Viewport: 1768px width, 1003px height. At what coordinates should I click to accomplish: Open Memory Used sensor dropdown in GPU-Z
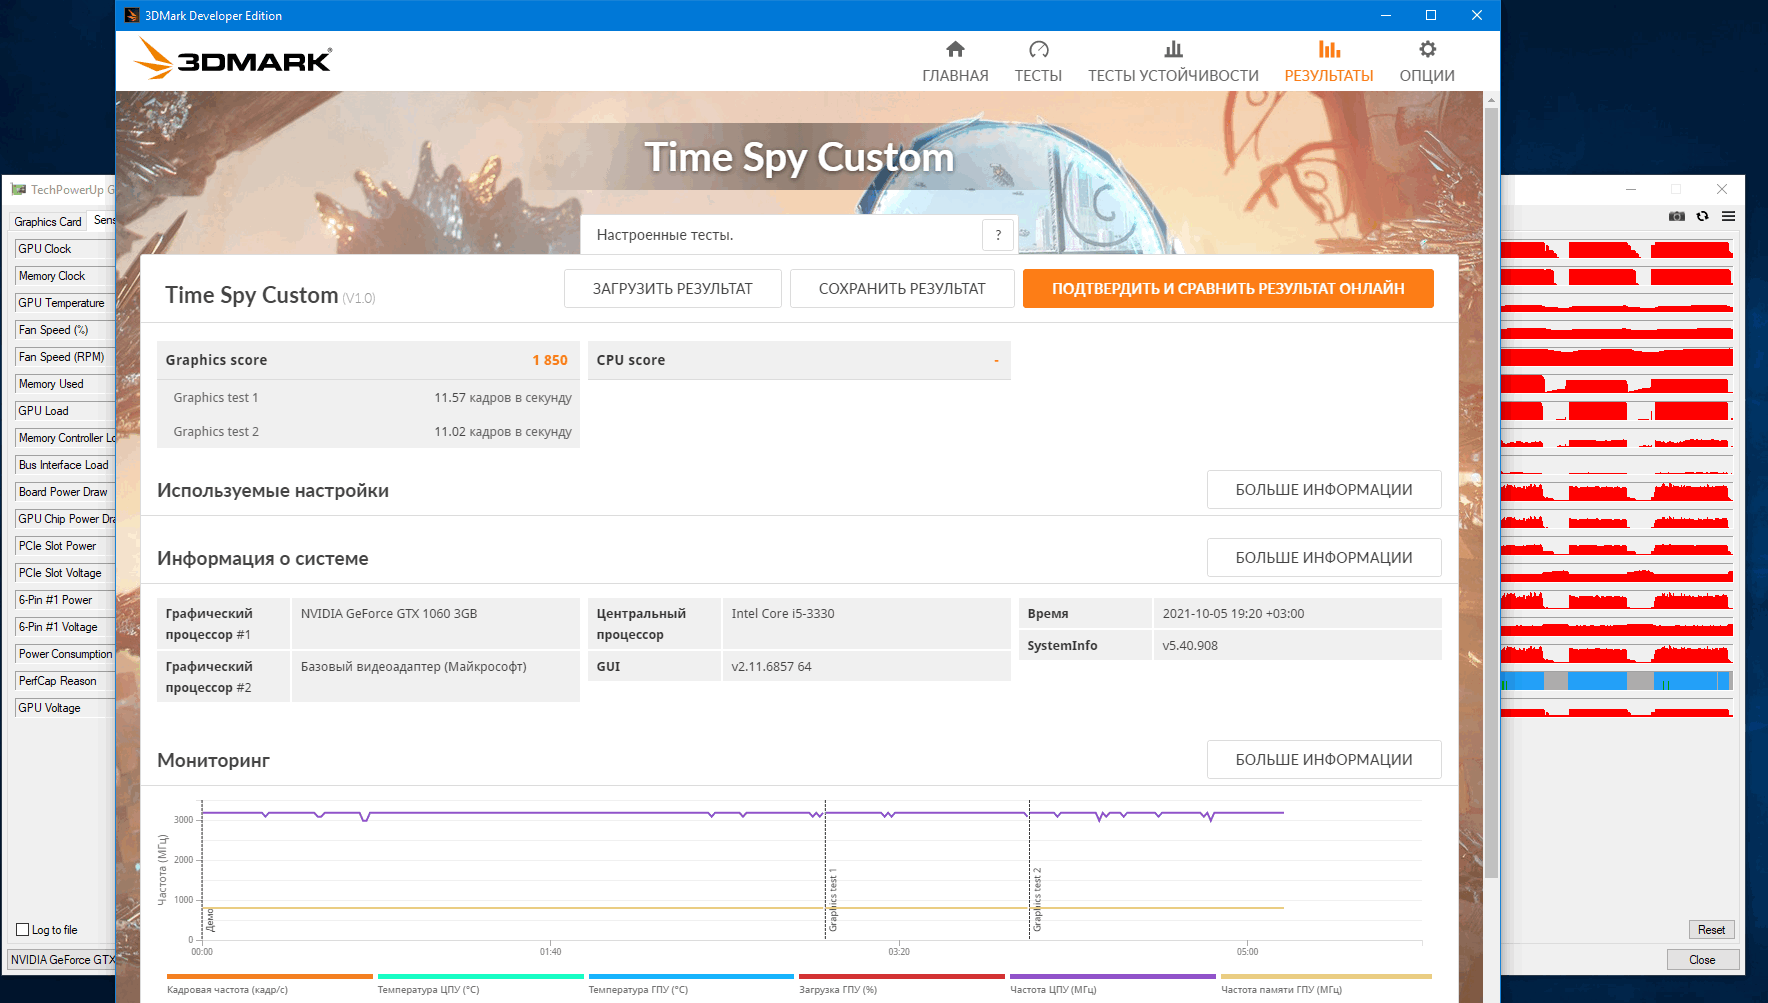pos(65,384)
